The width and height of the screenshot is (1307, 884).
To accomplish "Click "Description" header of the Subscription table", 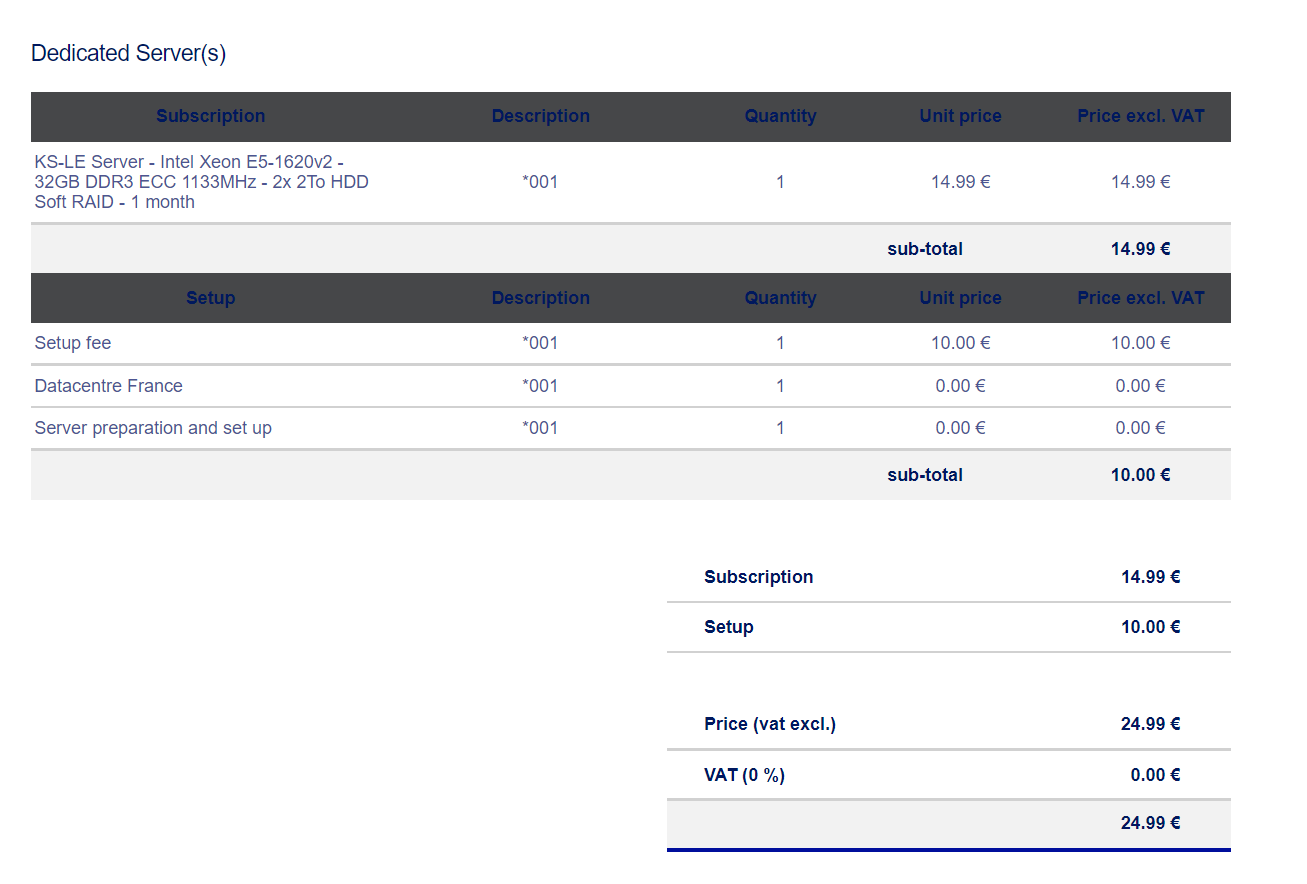I will [x=541, y=116].
